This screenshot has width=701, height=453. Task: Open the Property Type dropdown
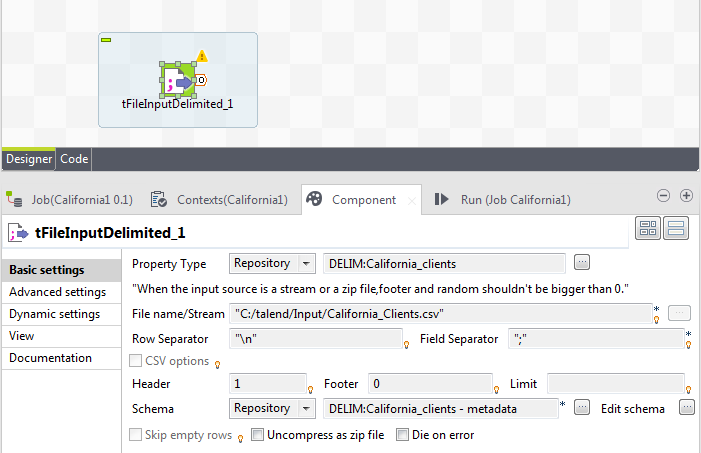tap(272, 263)
